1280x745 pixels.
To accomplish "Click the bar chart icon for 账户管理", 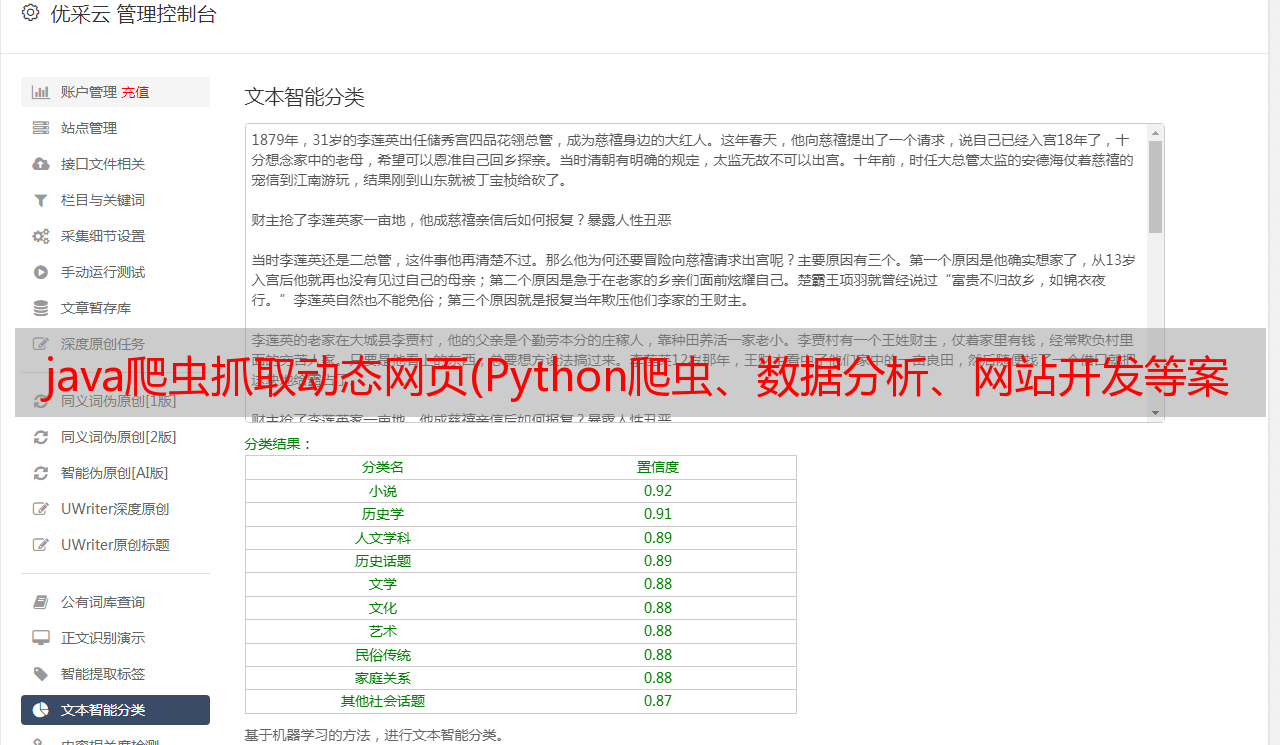I will pyautogui.click(x=41, y=92).
